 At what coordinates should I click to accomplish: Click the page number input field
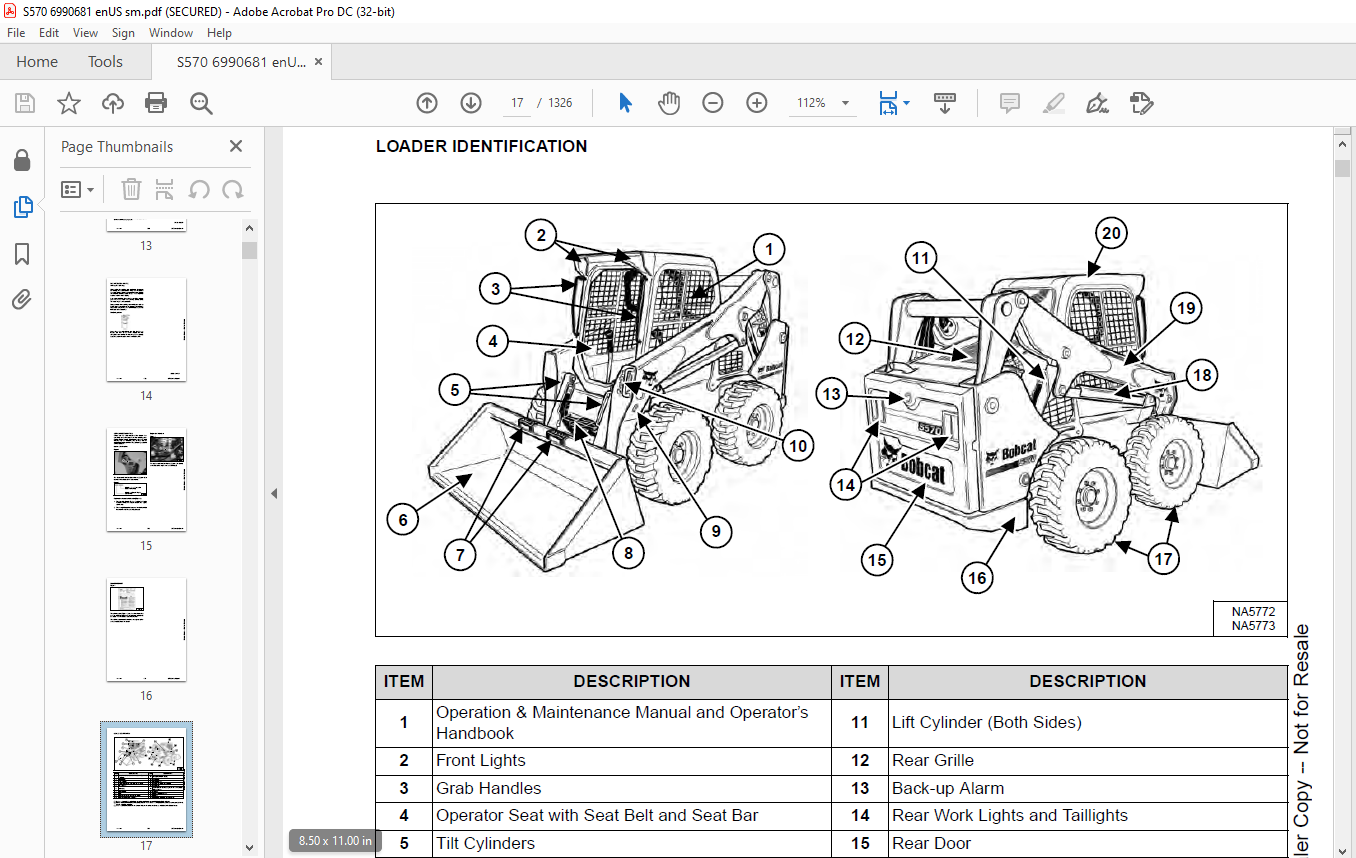coord(517,103)
